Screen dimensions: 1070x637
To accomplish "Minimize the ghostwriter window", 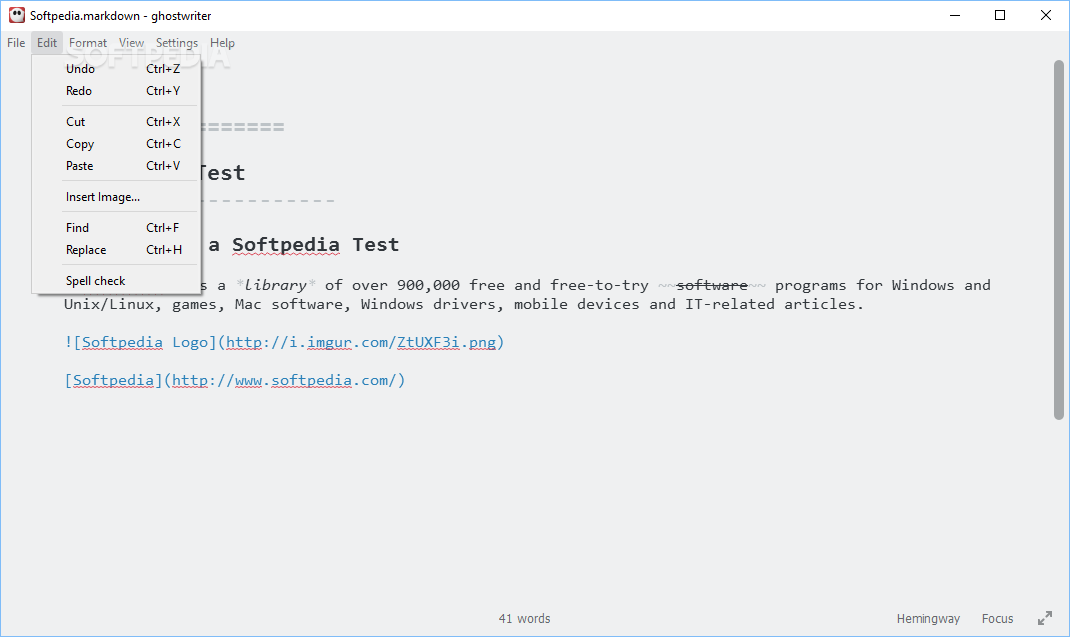I will (955, 15).
